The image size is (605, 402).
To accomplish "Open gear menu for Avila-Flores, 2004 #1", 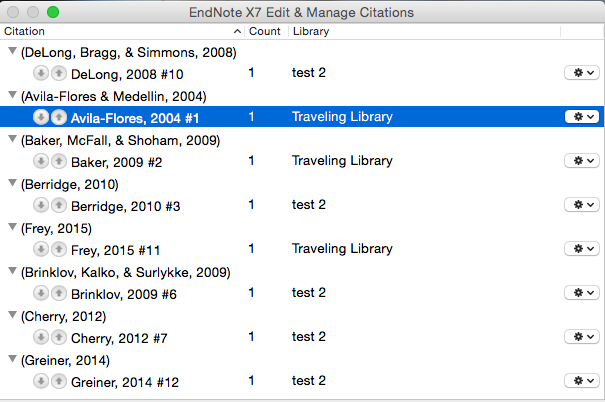I will click(x=580, y=118).
